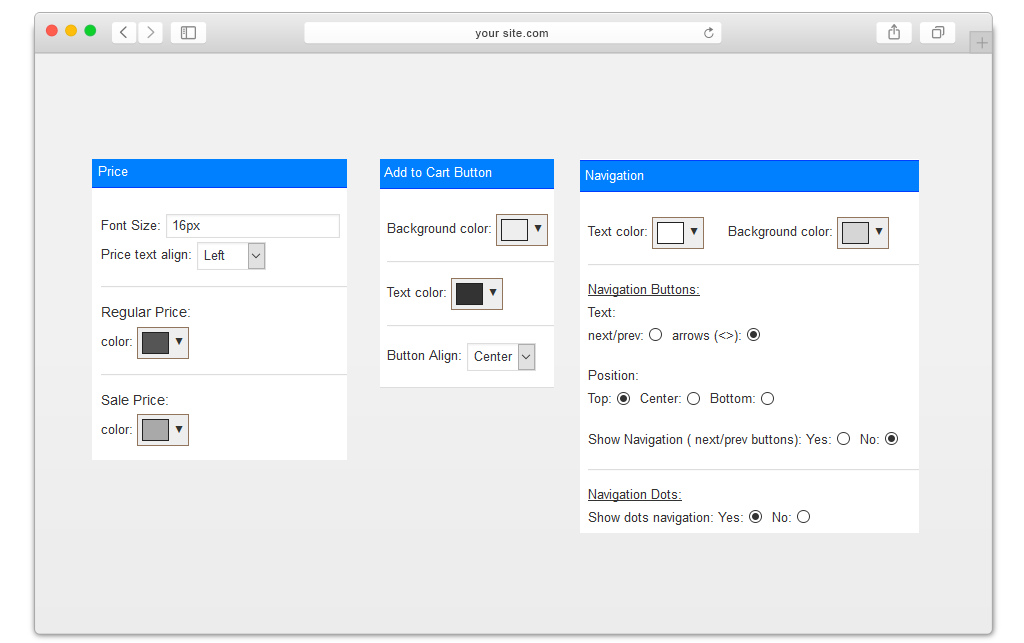1024x643 pixels.
Task: Show all tabs with the tab overview icon
Action: [x=937, y=32]
